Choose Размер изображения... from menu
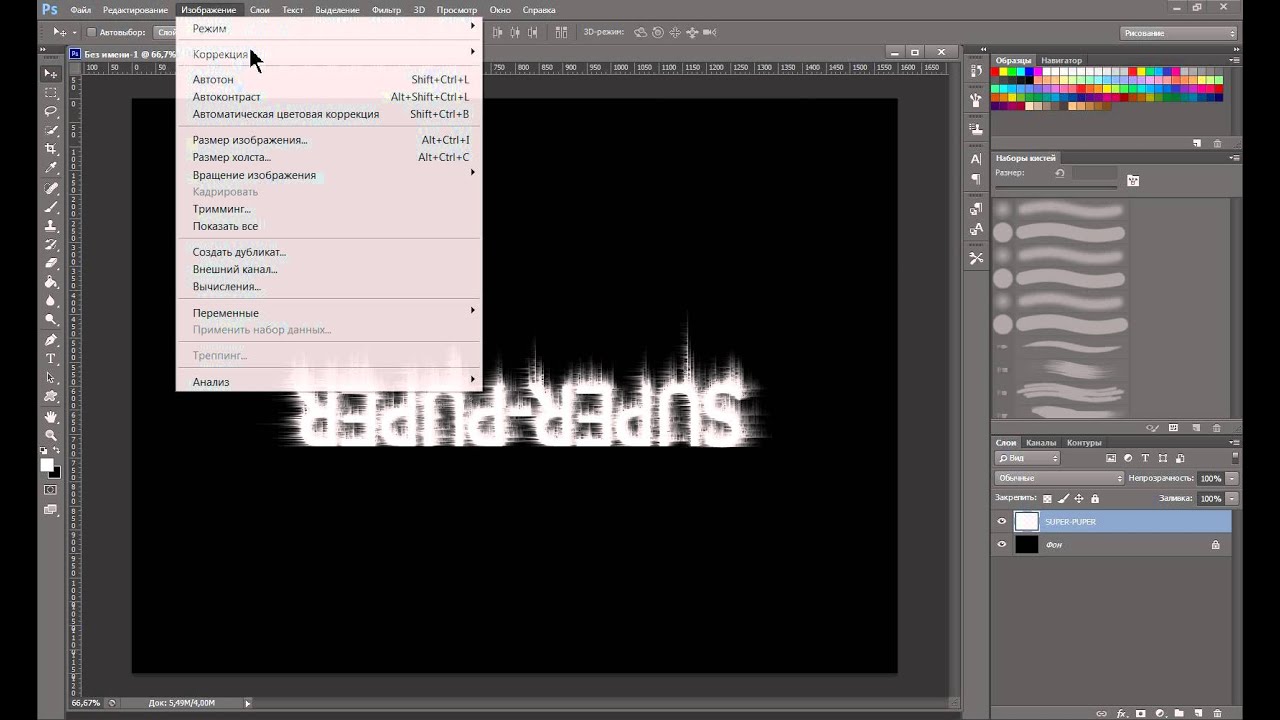The width and height of the screenshot is (1280, 720). 329,140
